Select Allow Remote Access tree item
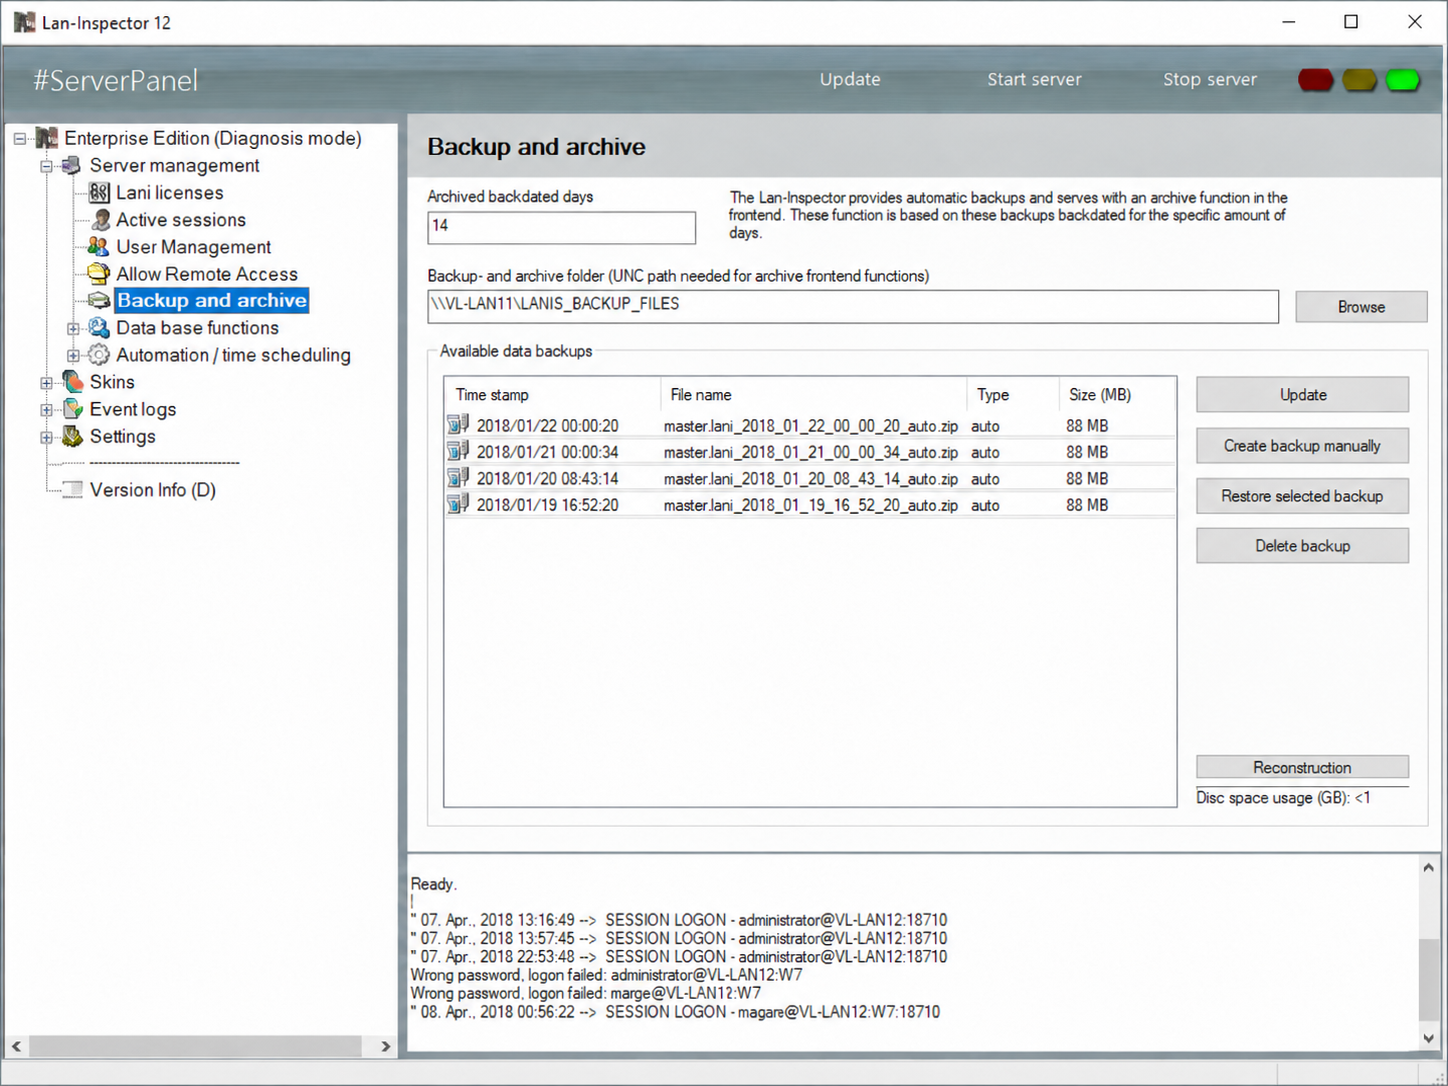Image resolution: width=1448 pixels, height=1086 pixels. click(x=207, y=273)
